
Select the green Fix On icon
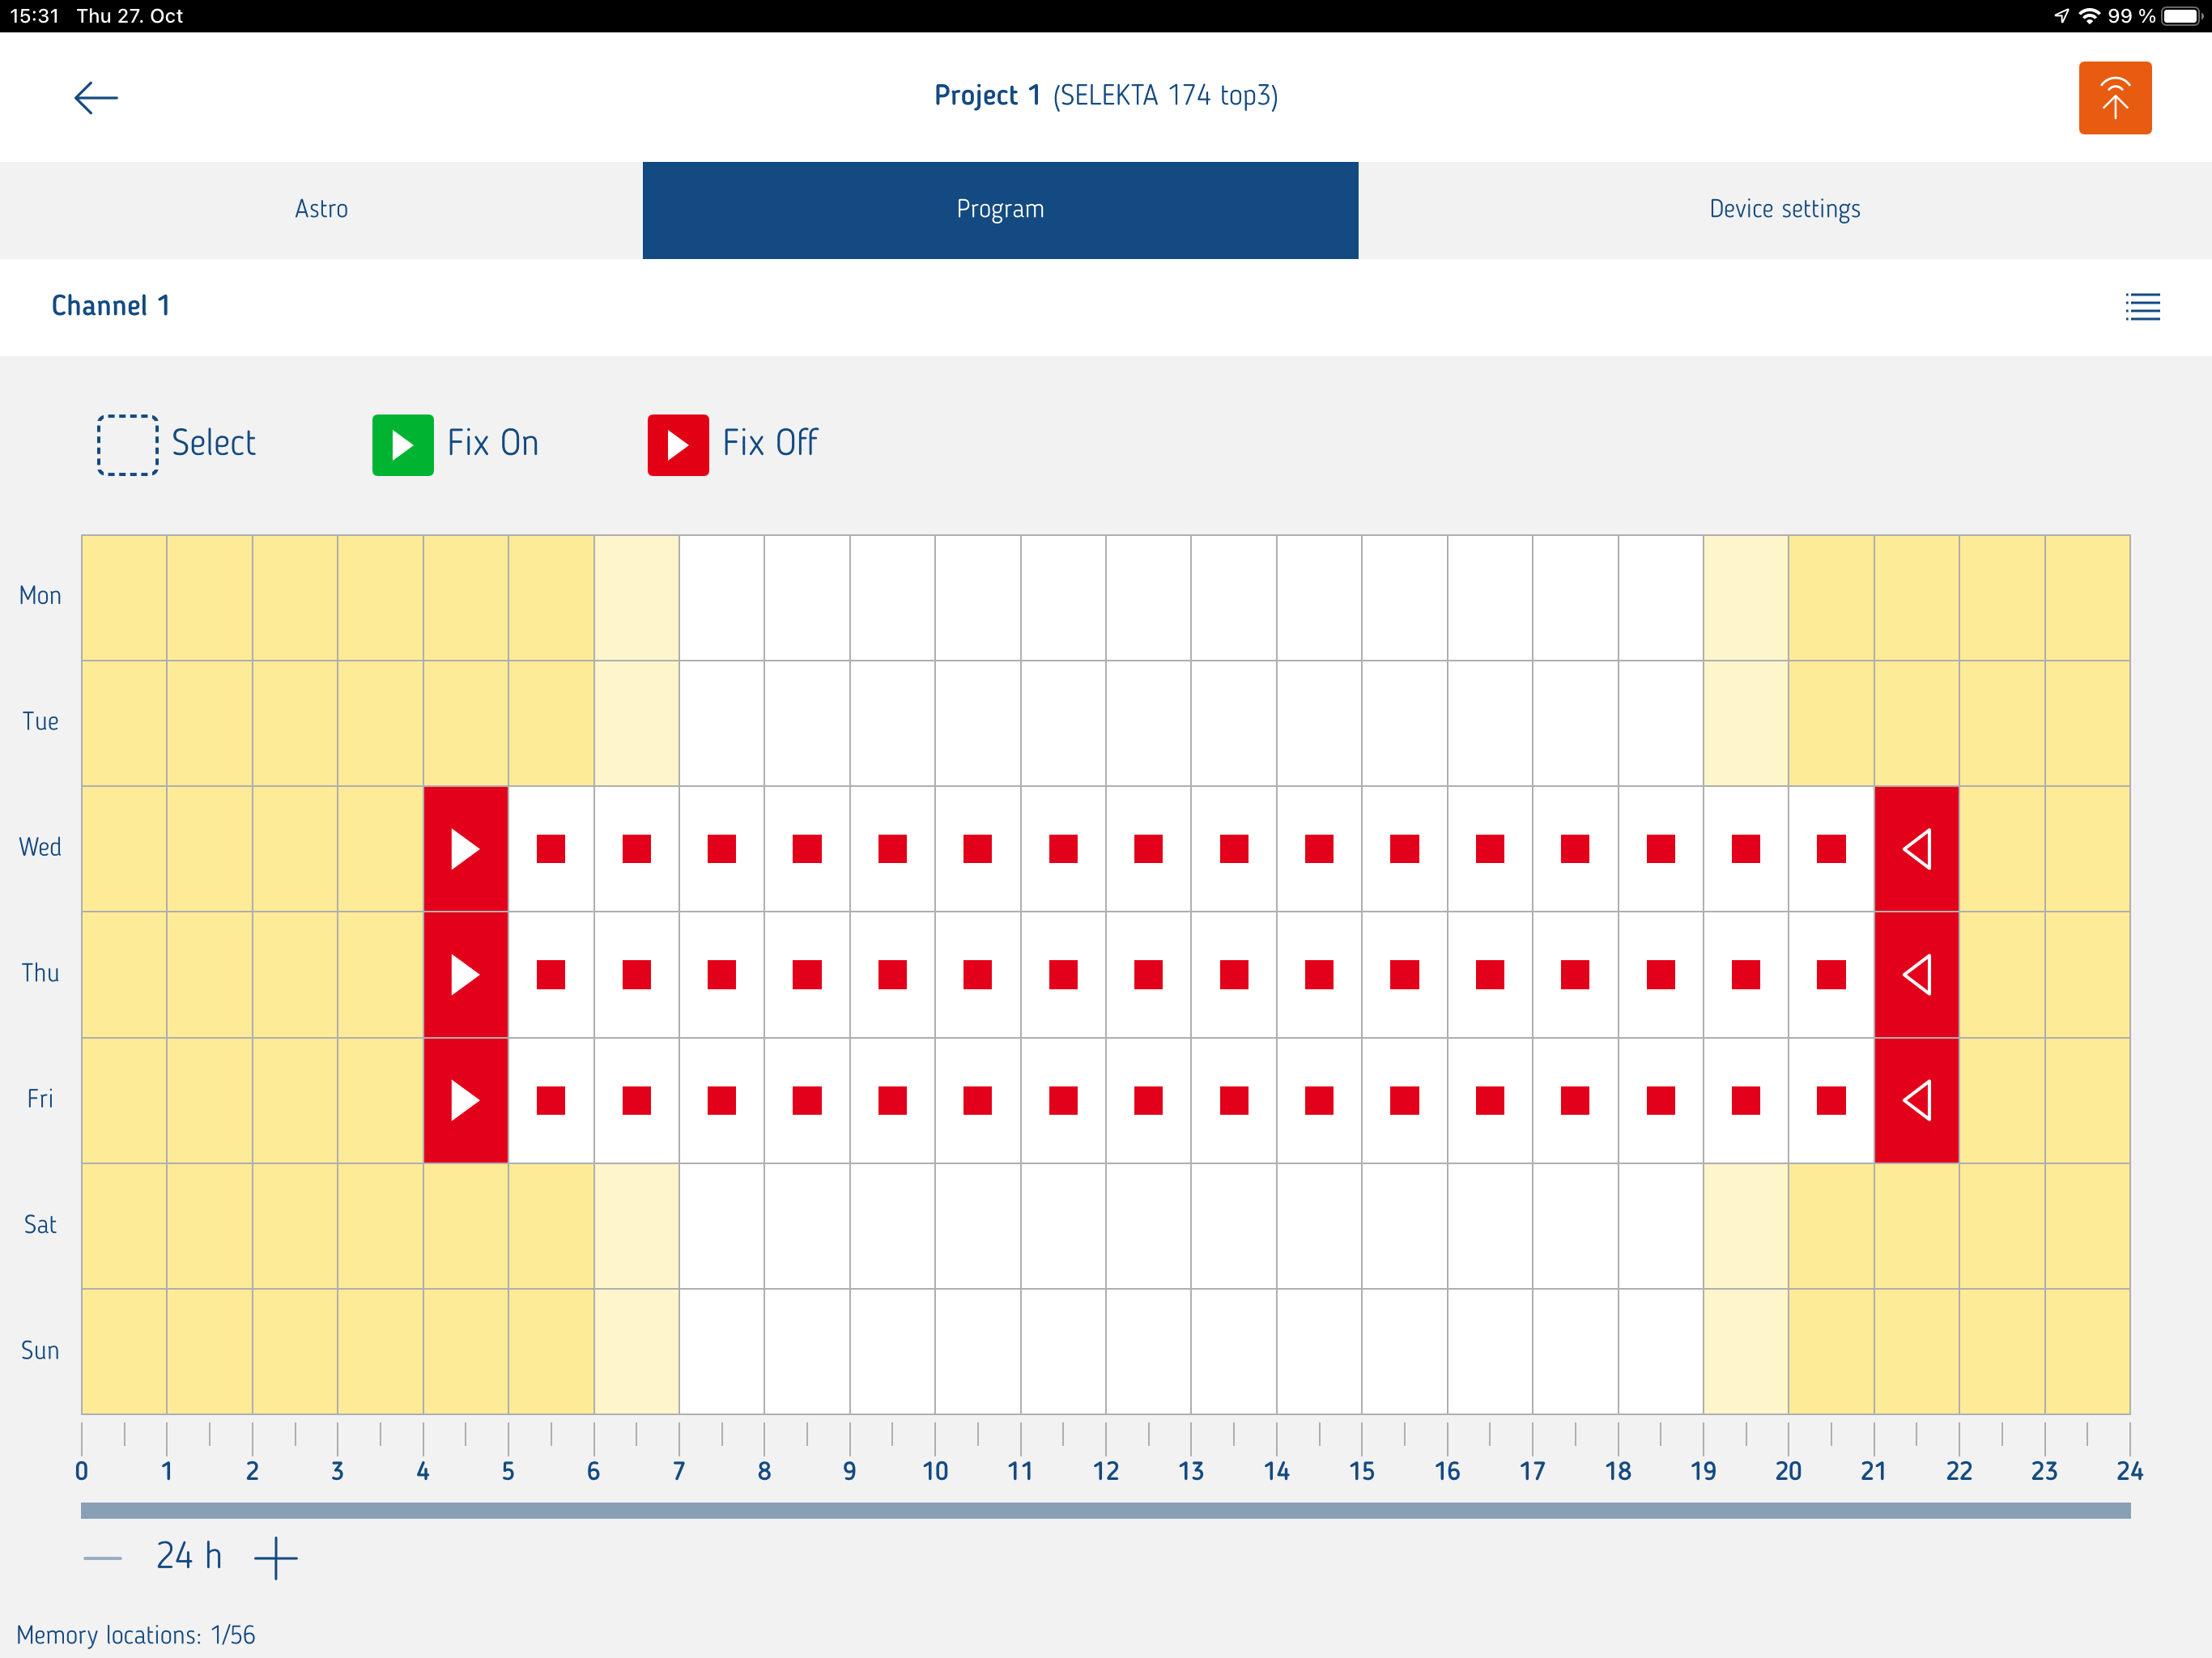click(402, 444)
